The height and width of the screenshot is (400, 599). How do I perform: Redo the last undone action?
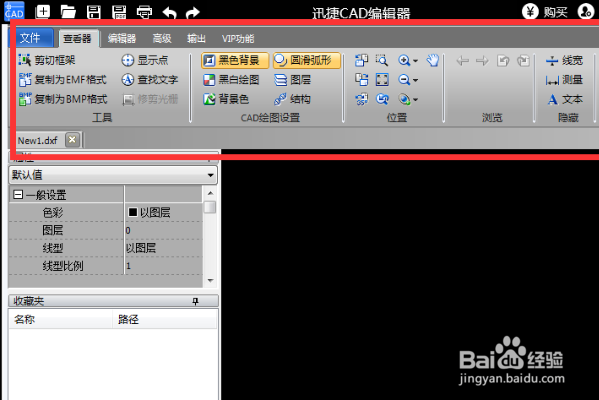[193, 13]
